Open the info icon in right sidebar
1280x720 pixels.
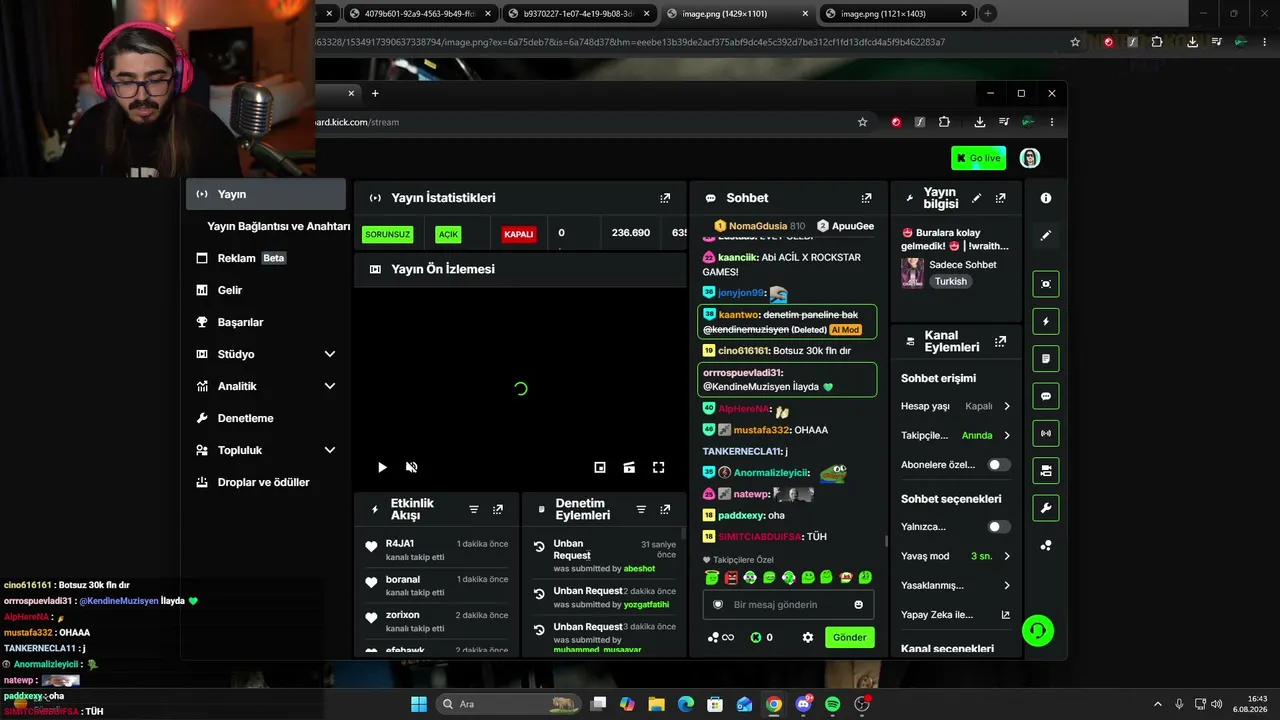click(x=1046, y=198)
